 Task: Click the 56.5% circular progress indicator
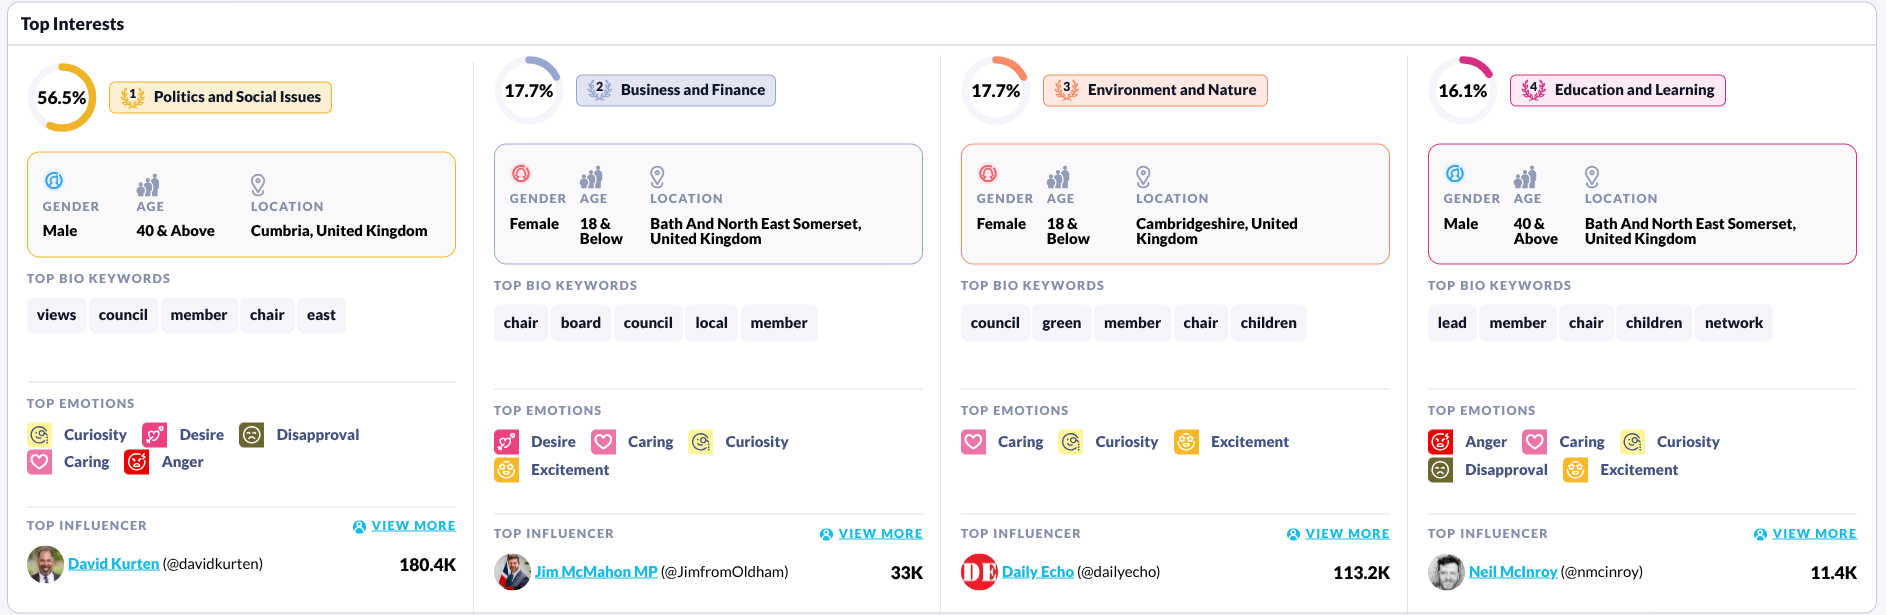pyautogui.click(x=62, y=98)
